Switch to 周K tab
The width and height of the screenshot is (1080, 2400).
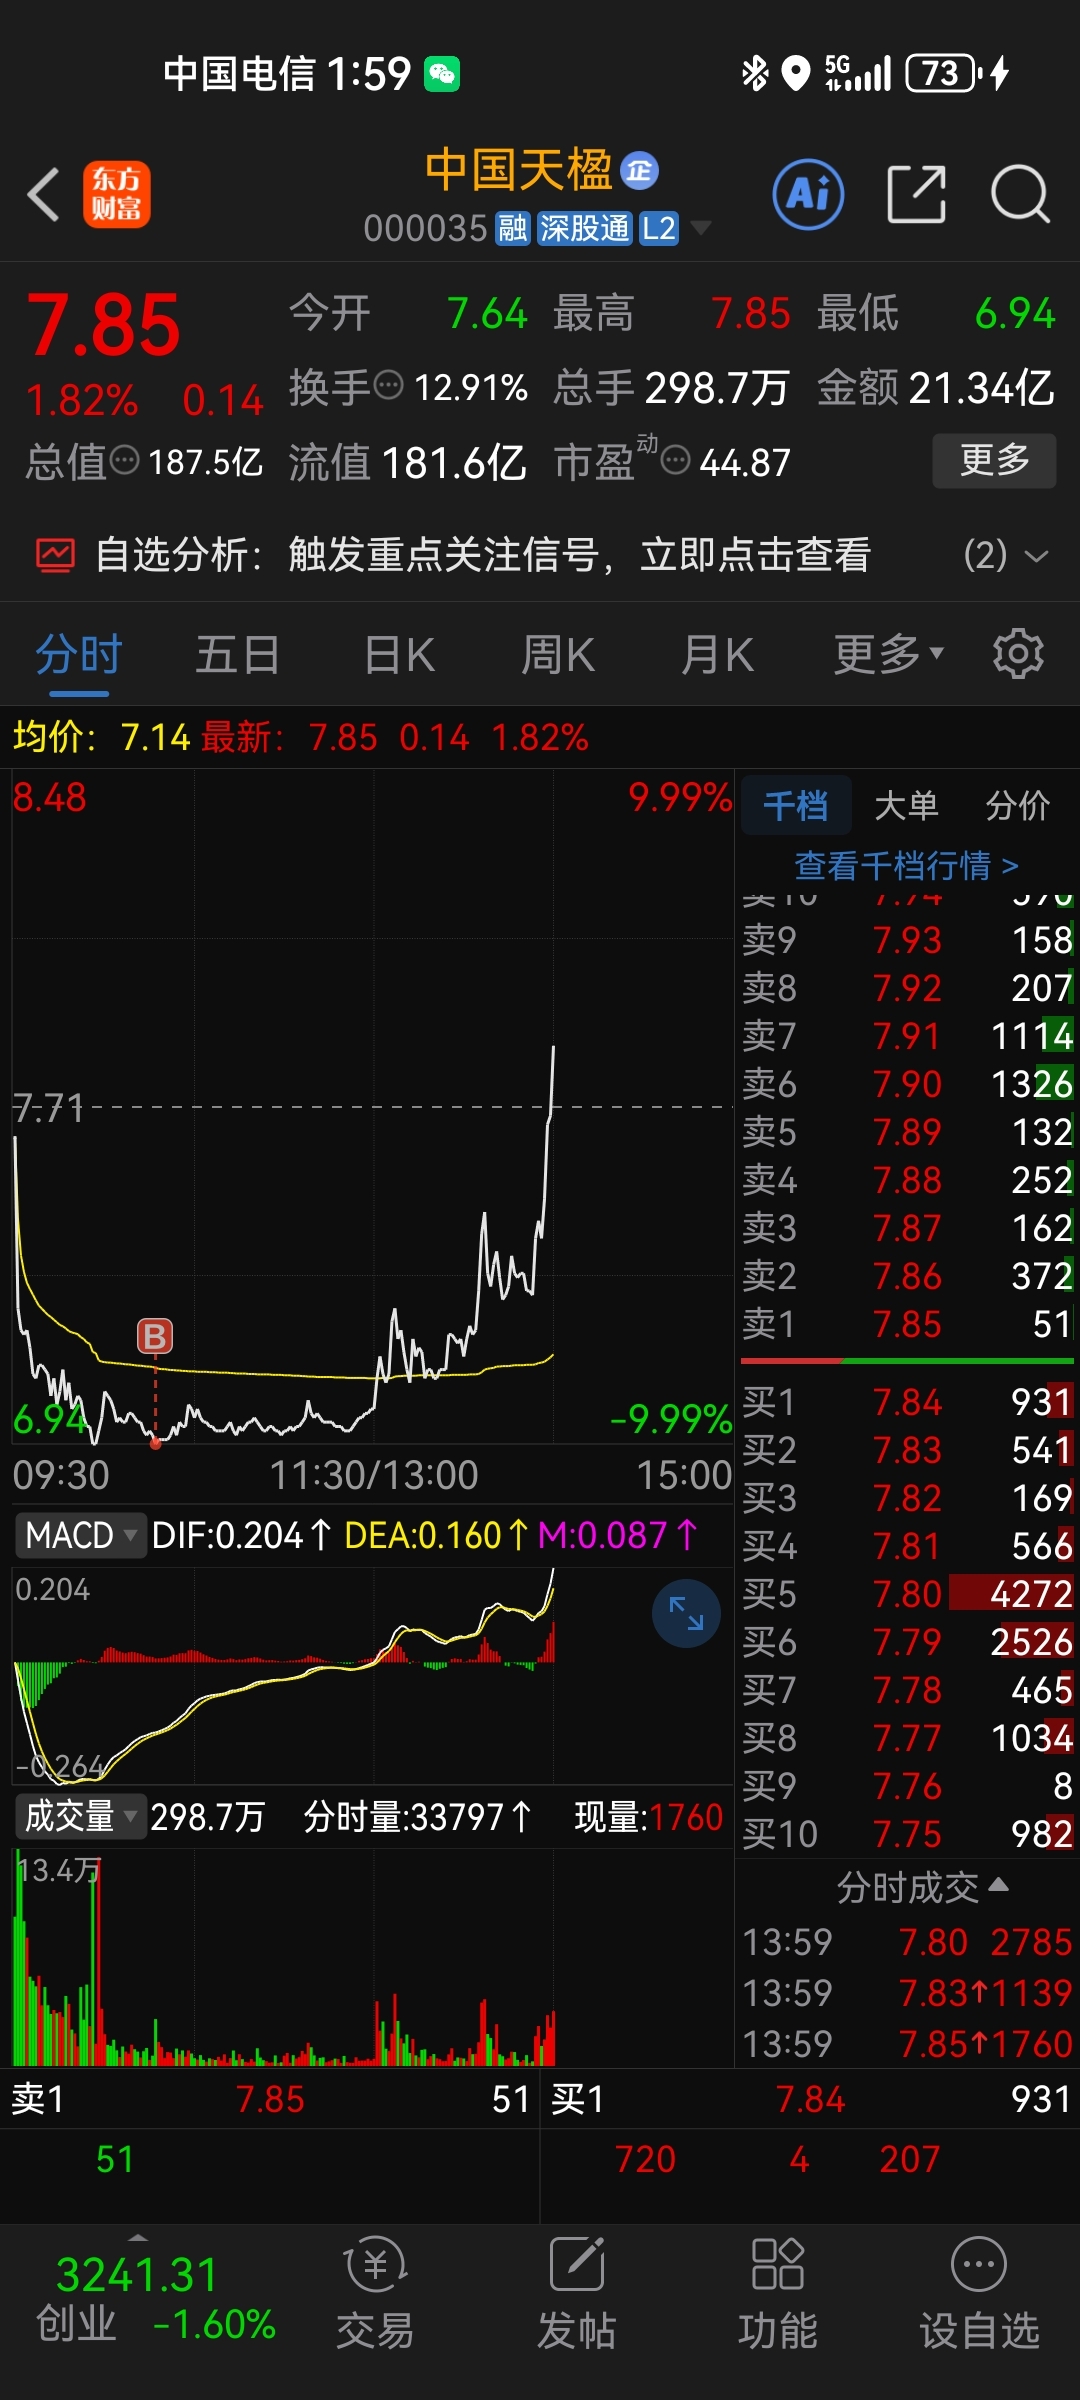pos(558,655)
